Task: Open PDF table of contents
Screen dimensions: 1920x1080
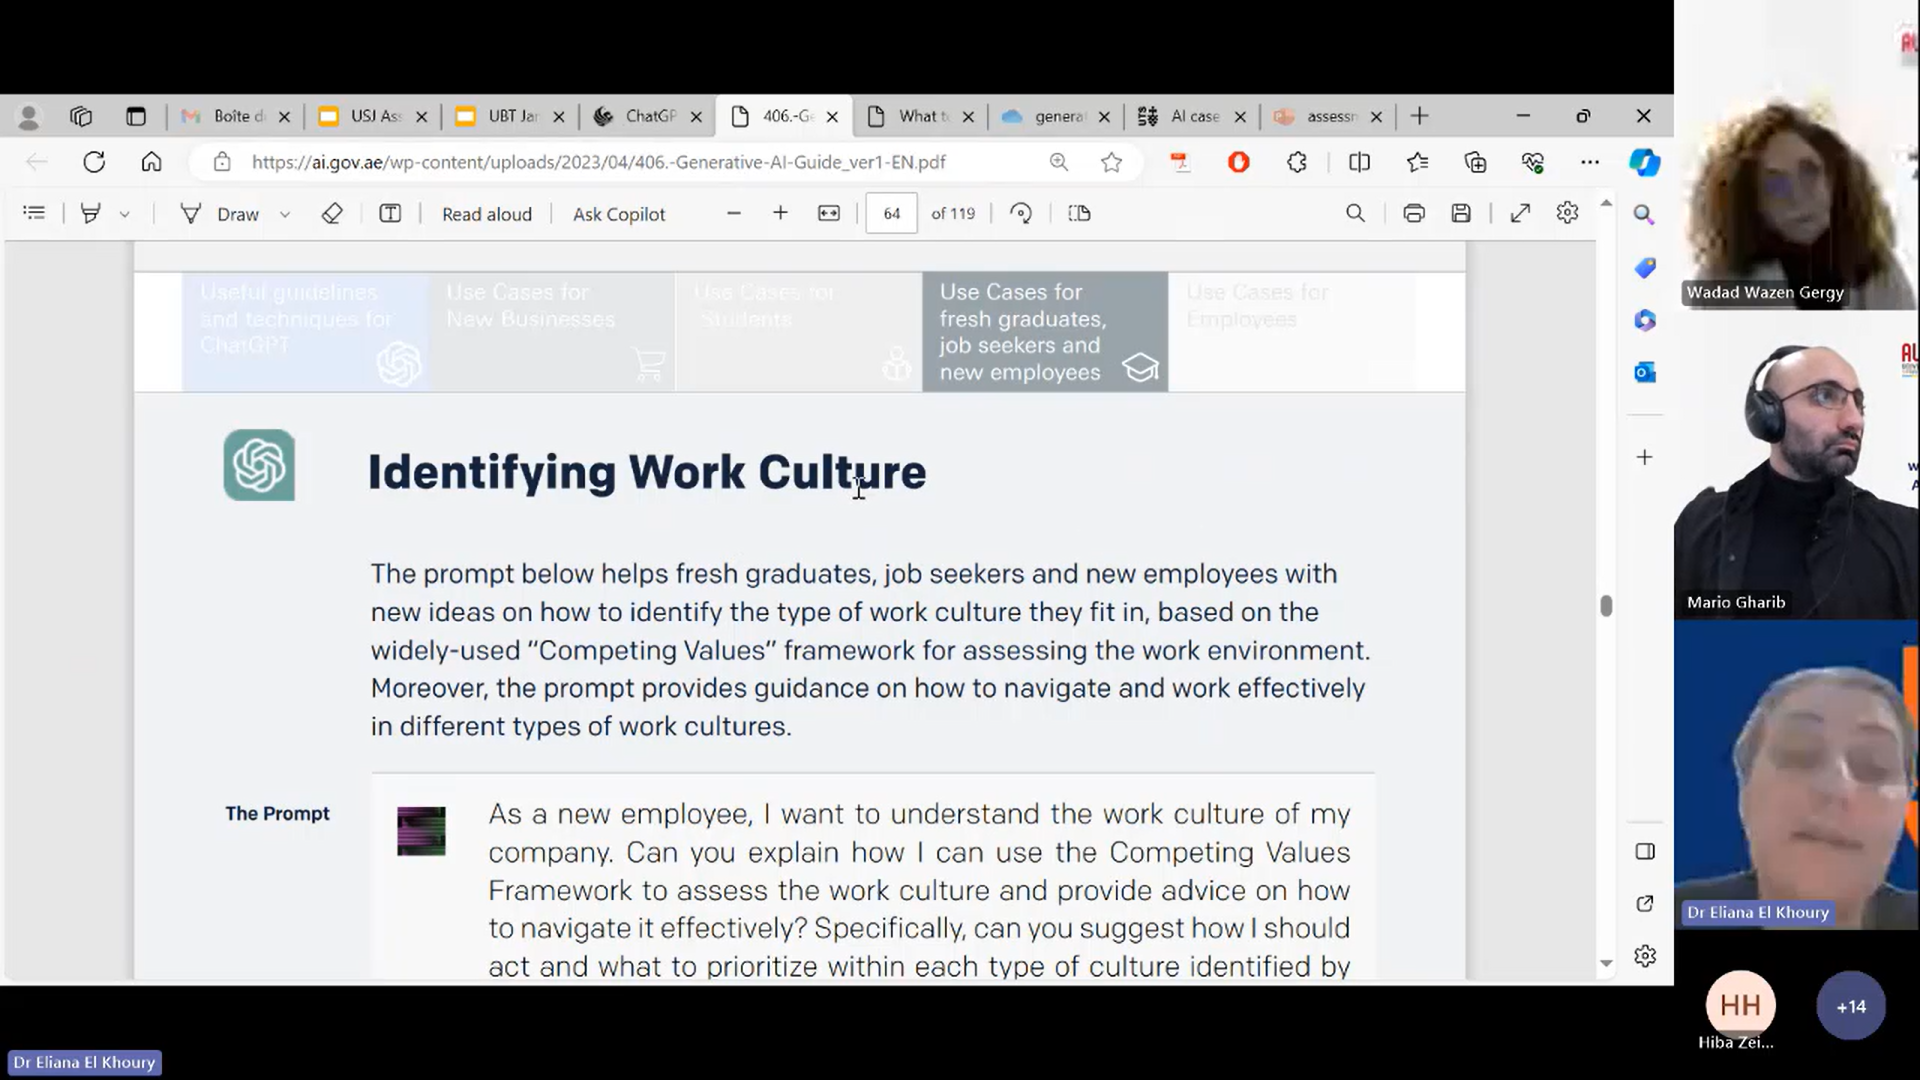Action: [34, 213]
